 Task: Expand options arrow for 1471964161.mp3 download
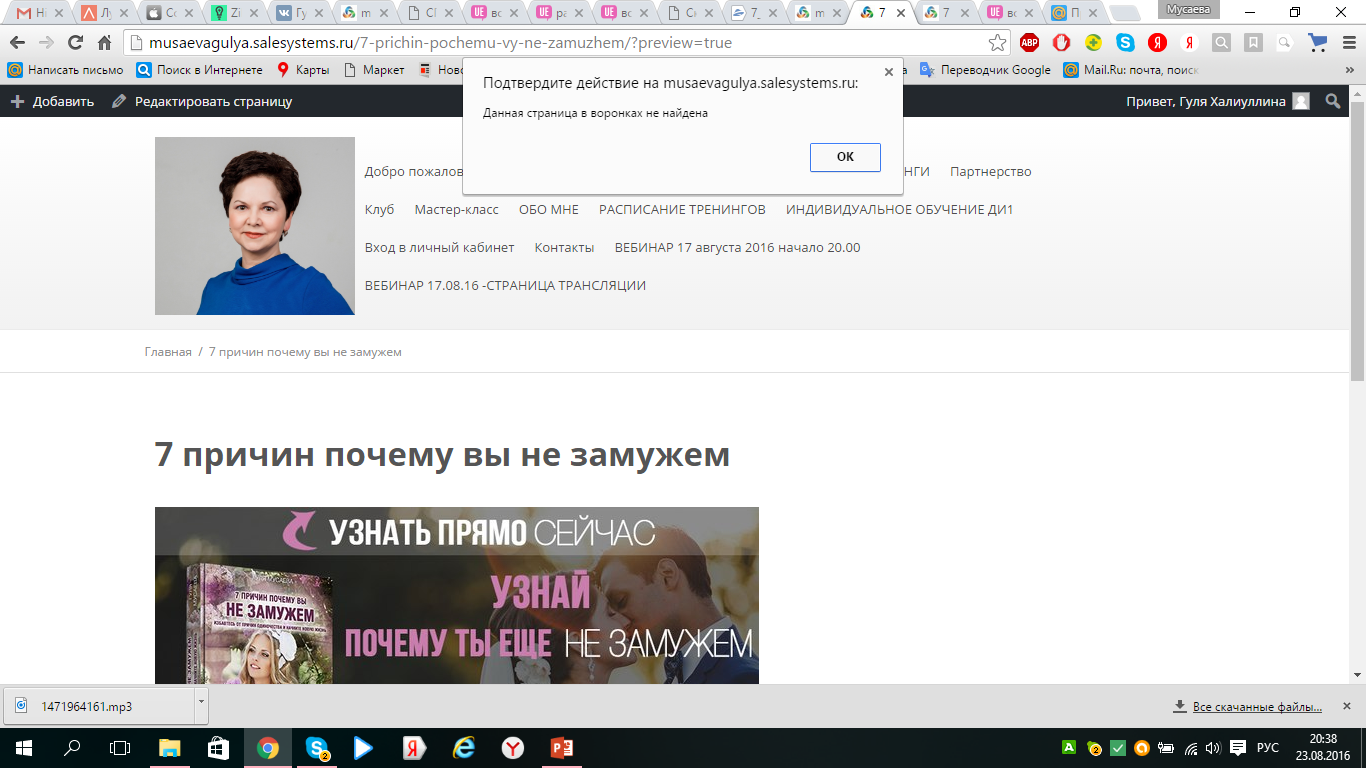tap(201, 703)
